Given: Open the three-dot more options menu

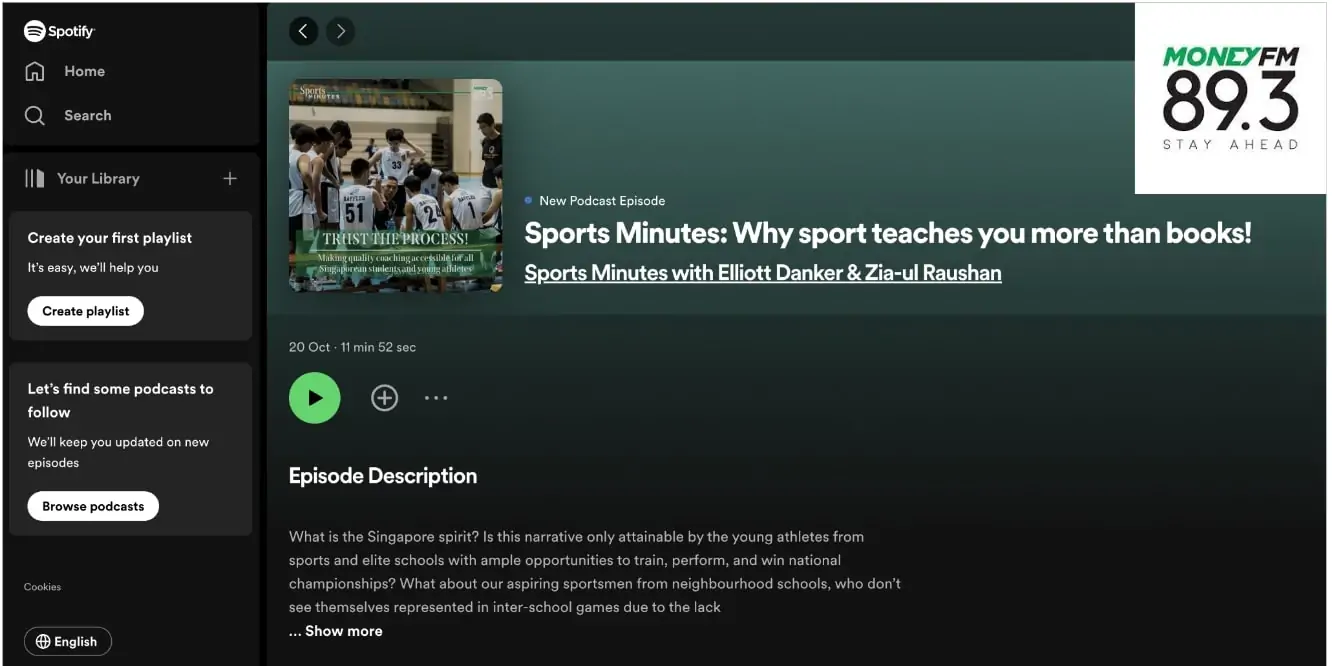Looking at the screenshot, I should [436, 398].
